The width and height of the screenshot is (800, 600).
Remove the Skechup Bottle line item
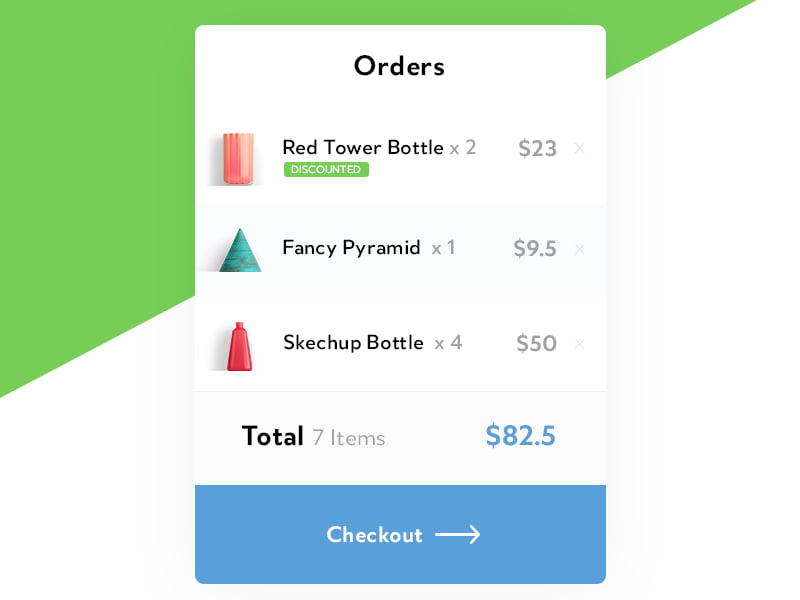point(580,344)
